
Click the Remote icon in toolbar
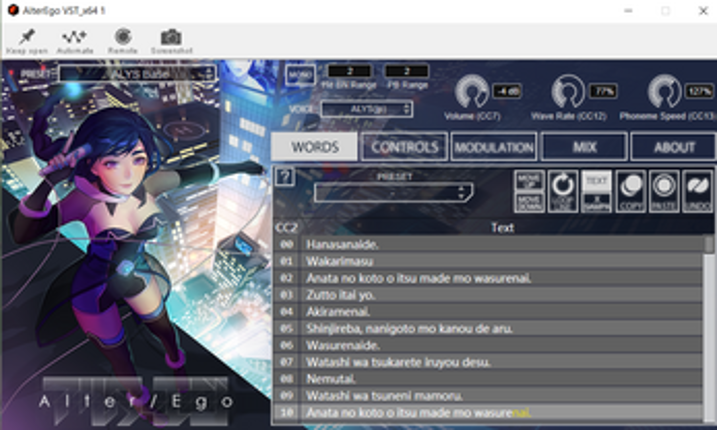coord(122,37)
